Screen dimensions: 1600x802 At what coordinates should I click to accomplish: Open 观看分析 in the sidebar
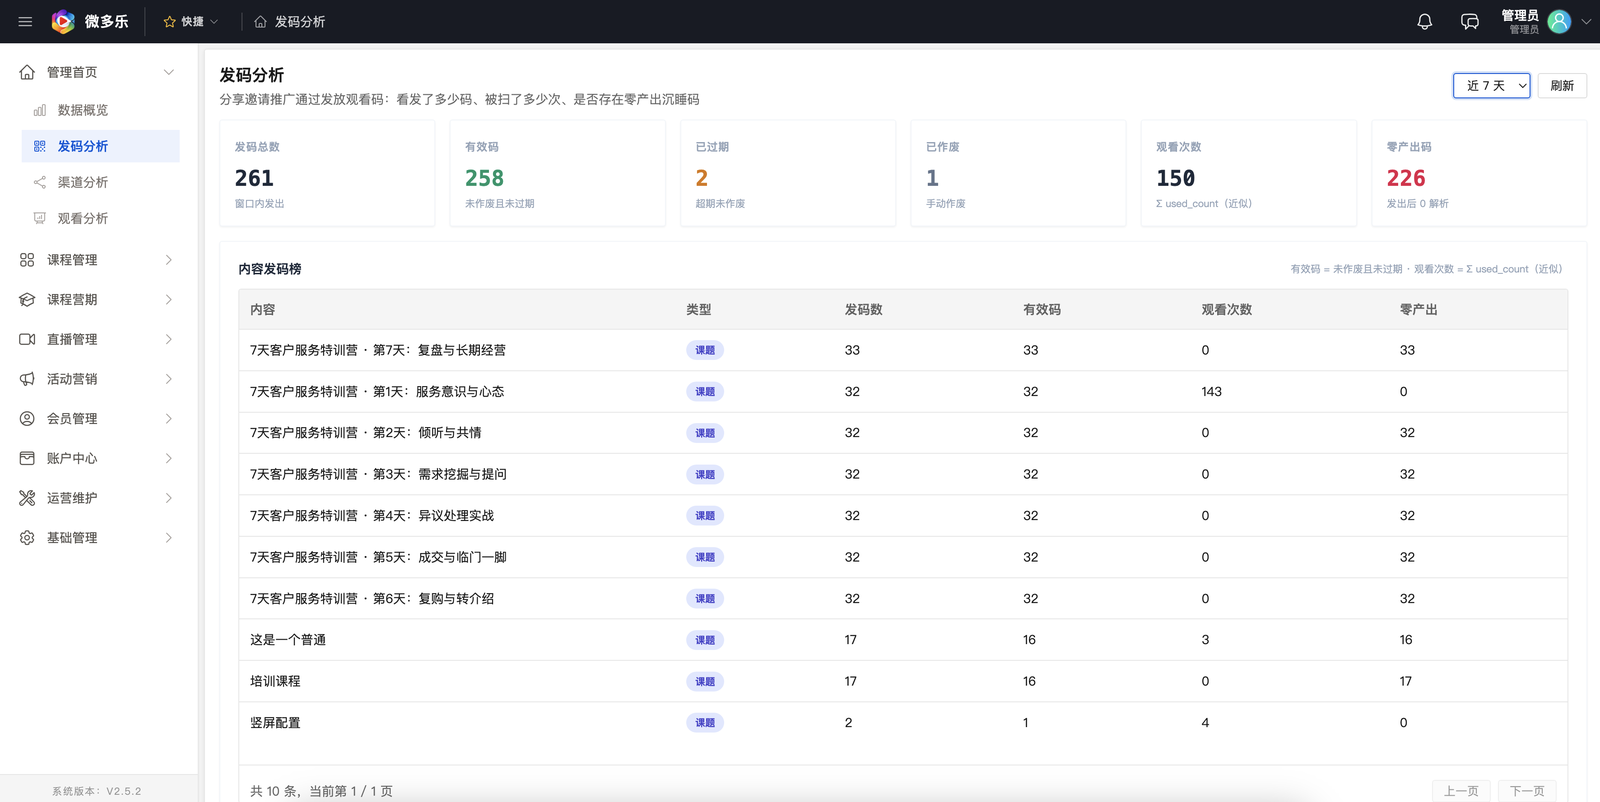pos(100,218)
